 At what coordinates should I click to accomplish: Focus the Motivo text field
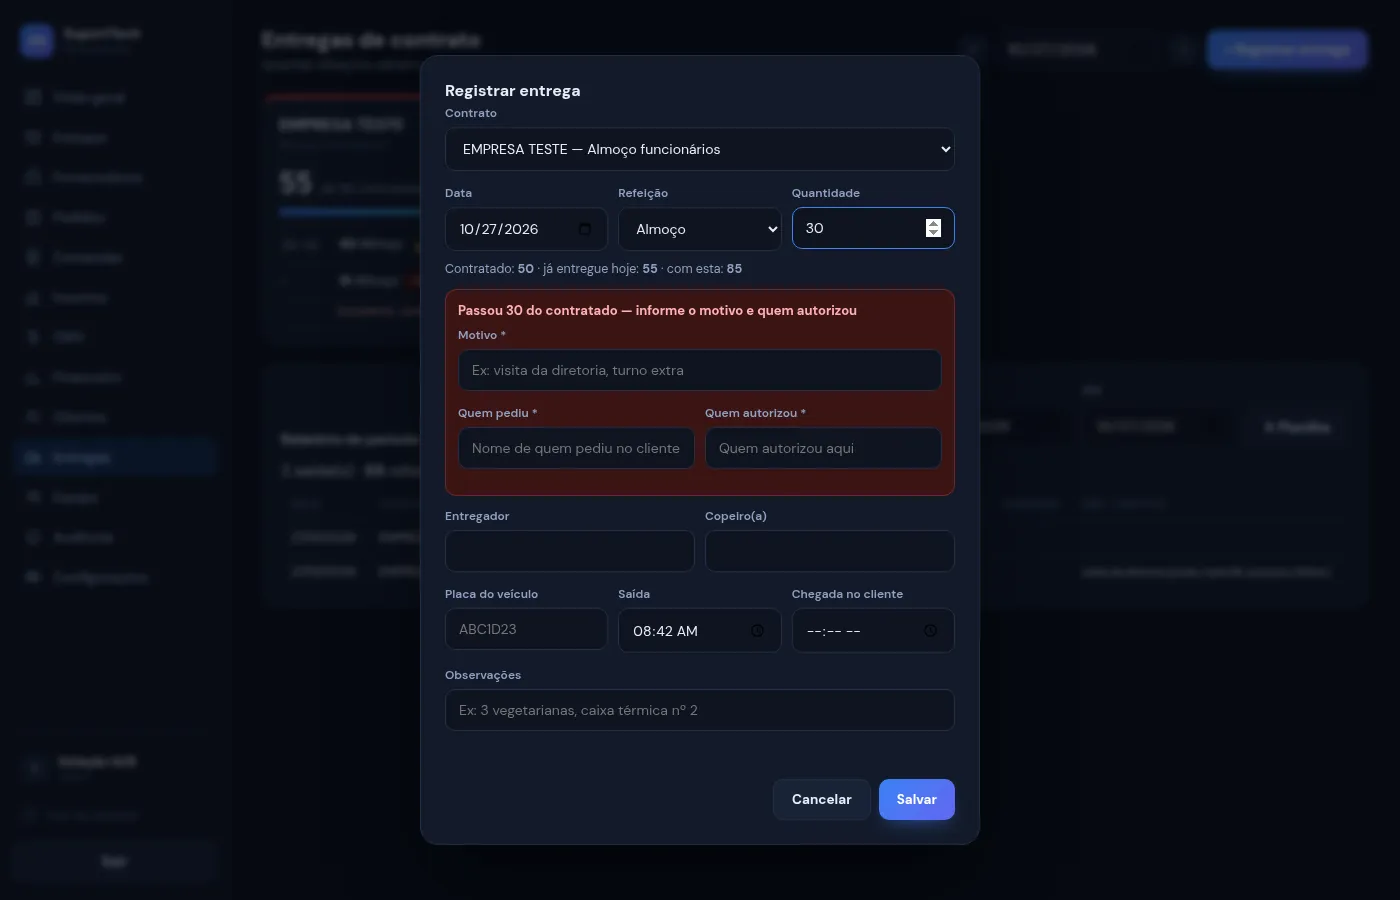click(700, 370)
